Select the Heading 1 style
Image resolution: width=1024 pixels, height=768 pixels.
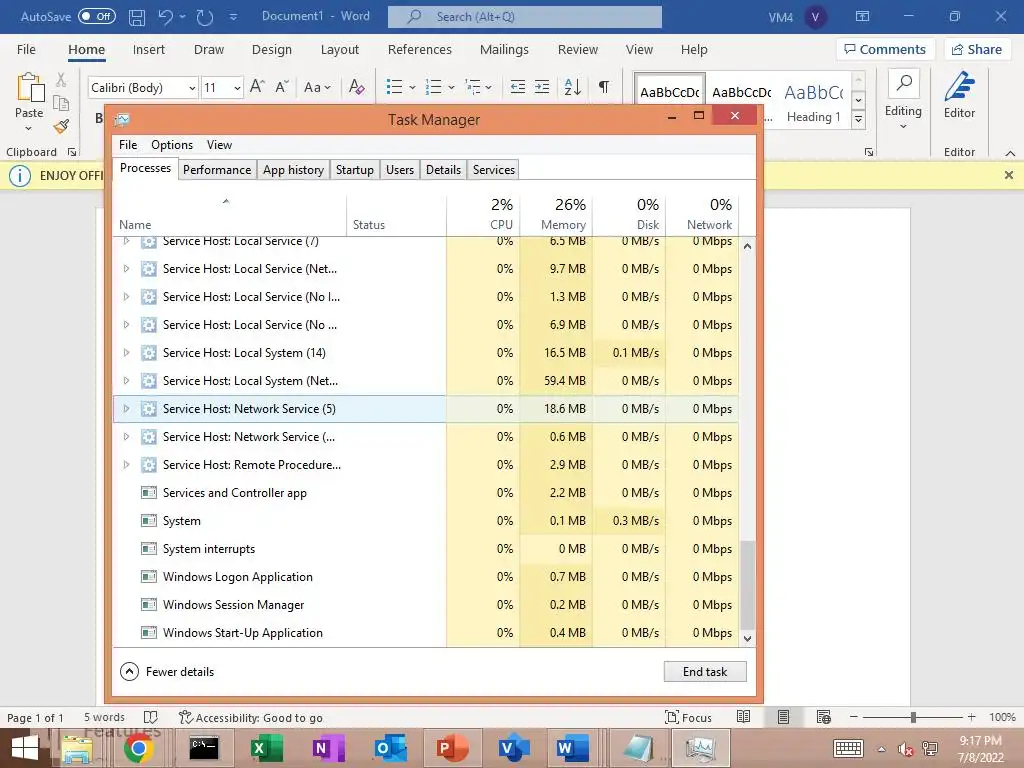click(x=814, y=101)
